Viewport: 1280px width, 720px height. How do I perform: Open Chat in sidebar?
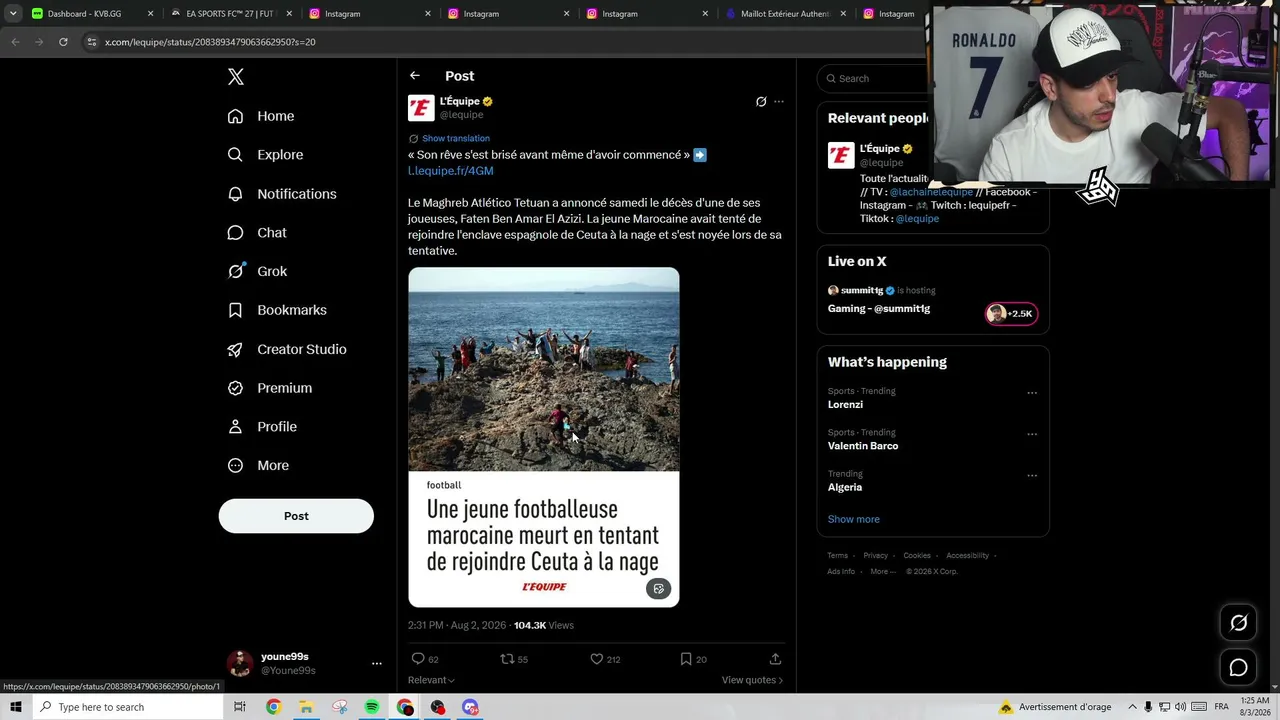point(257,233)
